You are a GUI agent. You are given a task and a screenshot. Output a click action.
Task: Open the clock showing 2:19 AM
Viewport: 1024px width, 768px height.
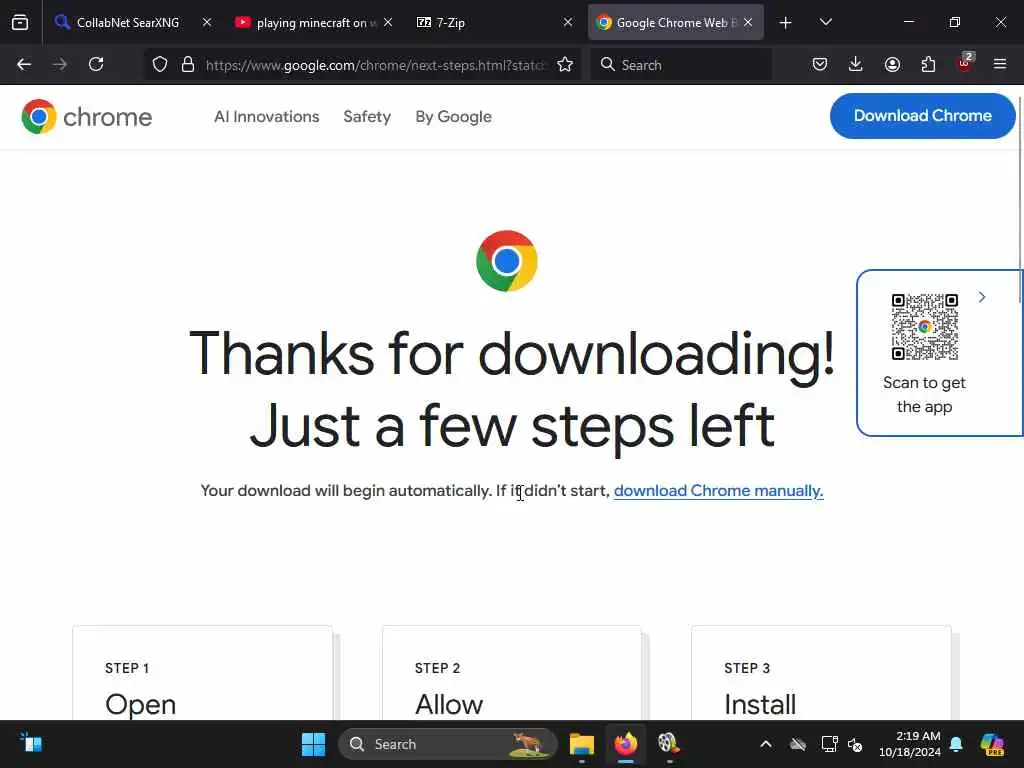pos(910,744)
